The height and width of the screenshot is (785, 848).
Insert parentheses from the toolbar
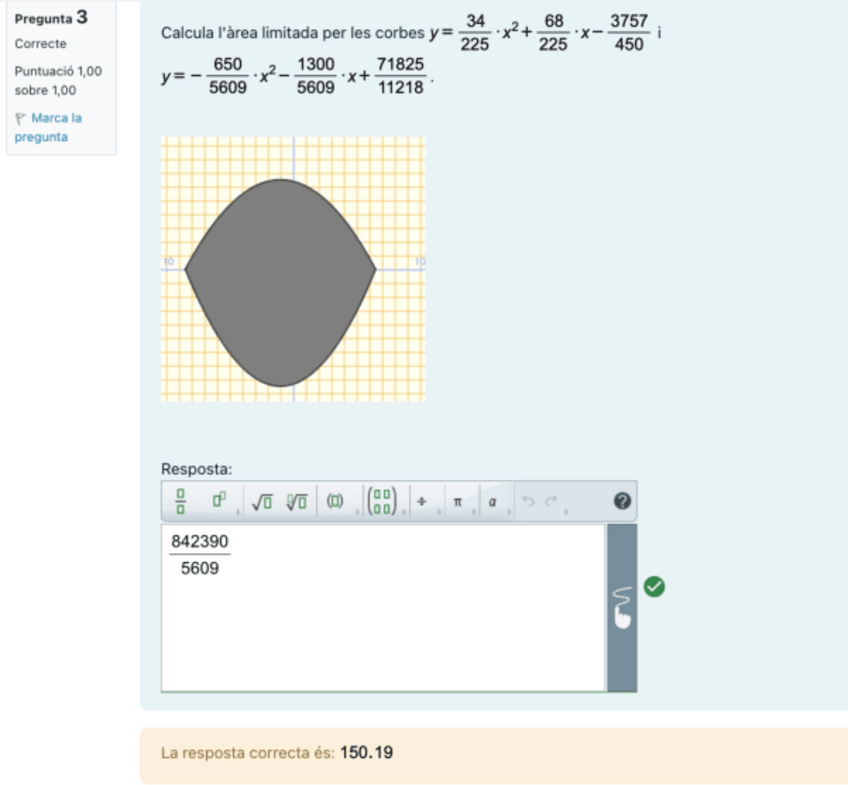334,502
